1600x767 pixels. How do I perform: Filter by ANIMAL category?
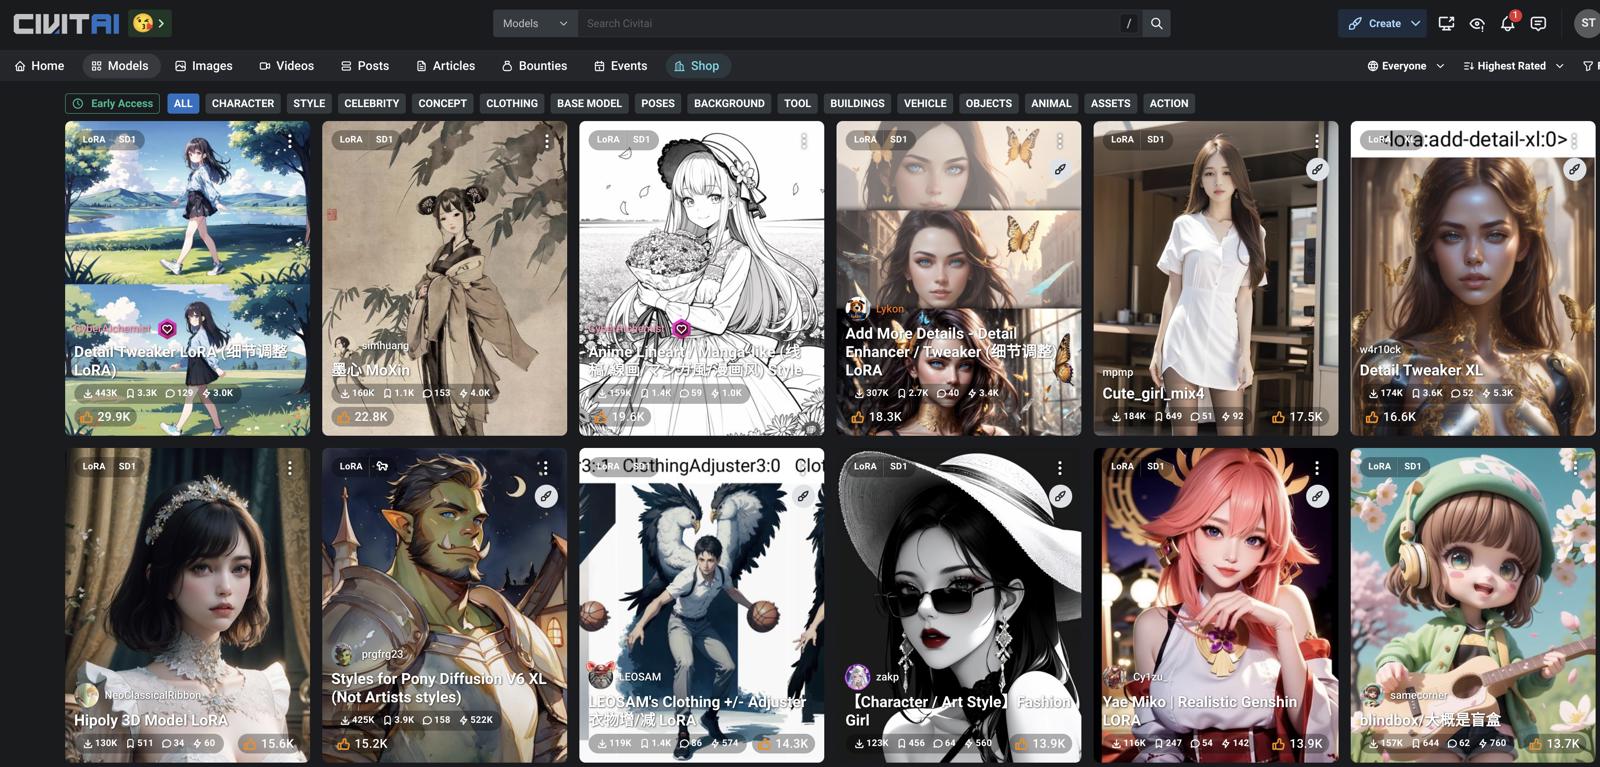pyautogui.click(x=1051, y=103)
